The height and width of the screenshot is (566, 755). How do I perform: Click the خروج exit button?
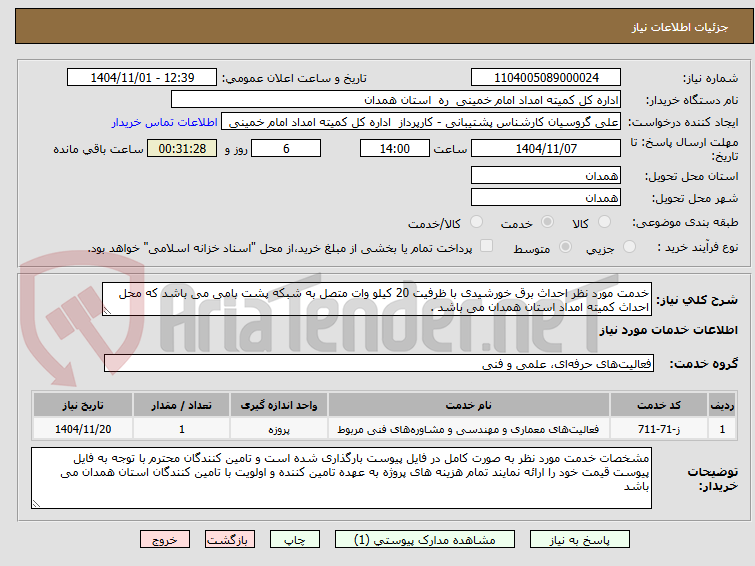pos(165,540)
